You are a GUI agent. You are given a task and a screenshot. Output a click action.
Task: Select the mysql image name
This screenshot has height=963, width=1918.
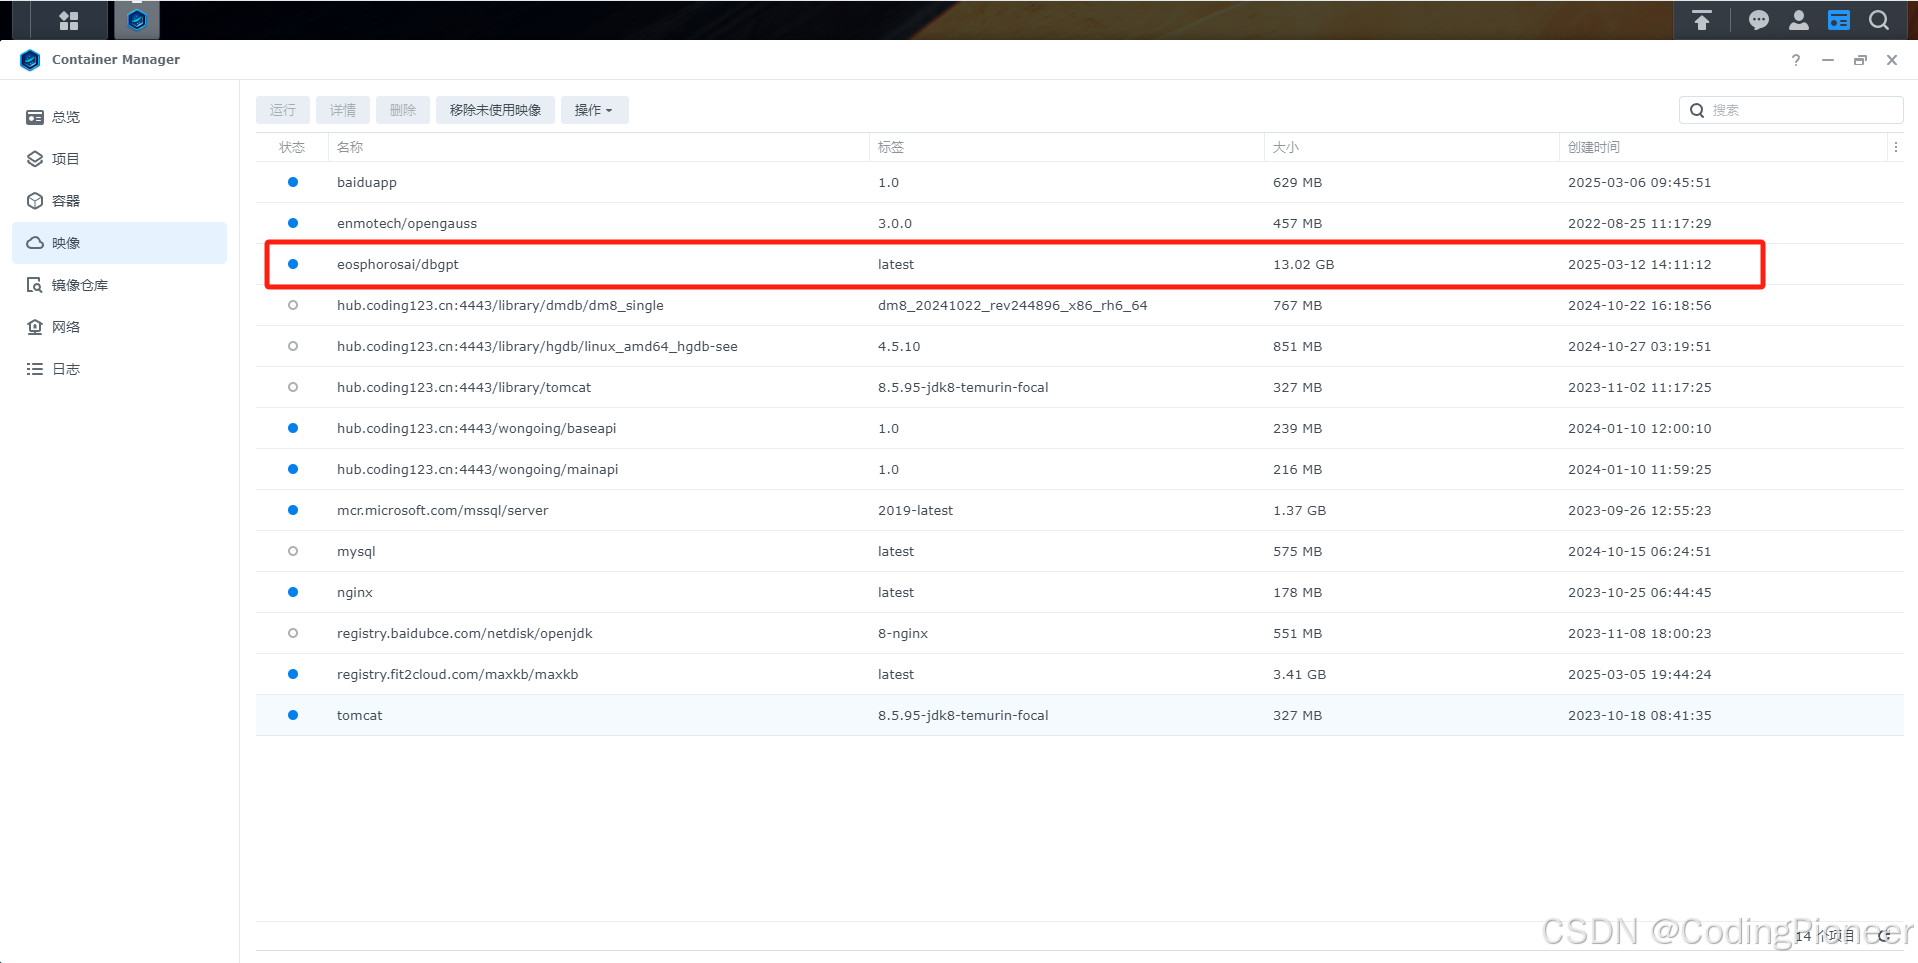(x=356, y=551)
